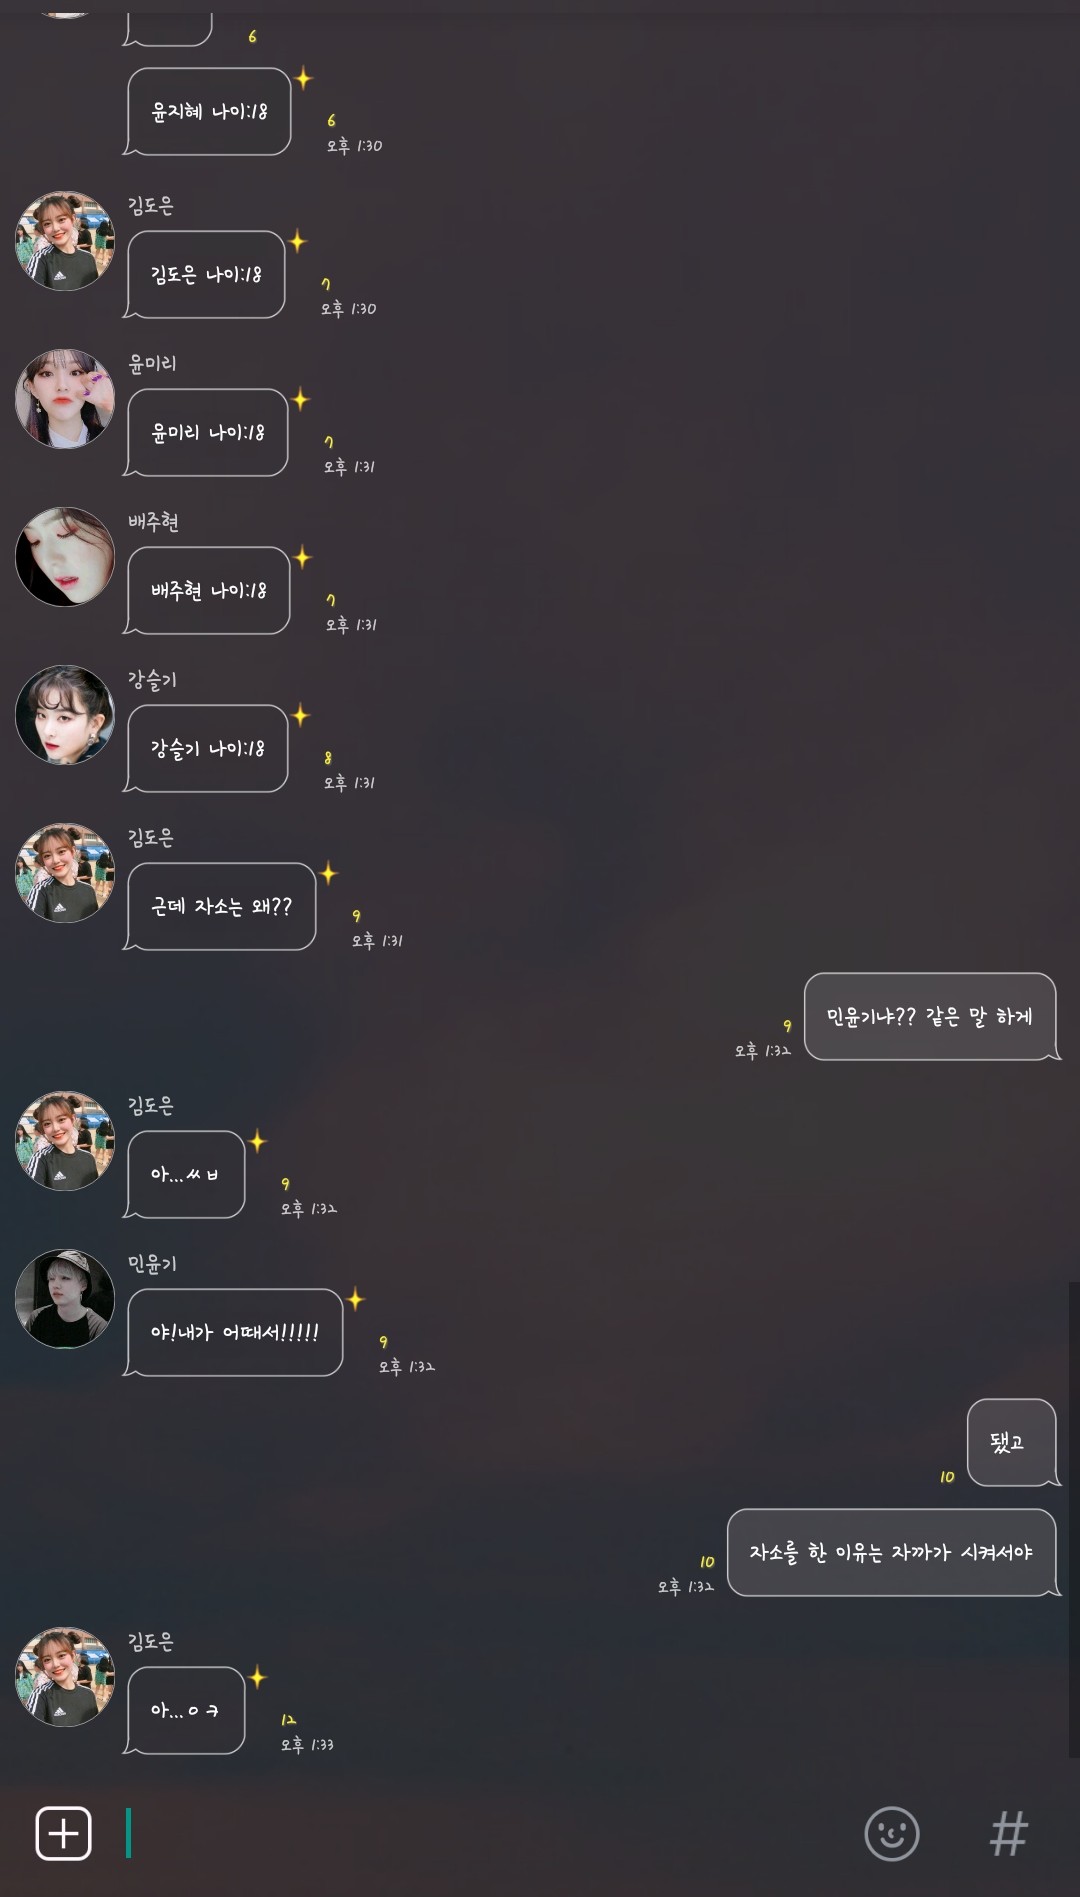Select the 민윤기냐?? 같은 말 하게 message

(x=931, y=1017)
